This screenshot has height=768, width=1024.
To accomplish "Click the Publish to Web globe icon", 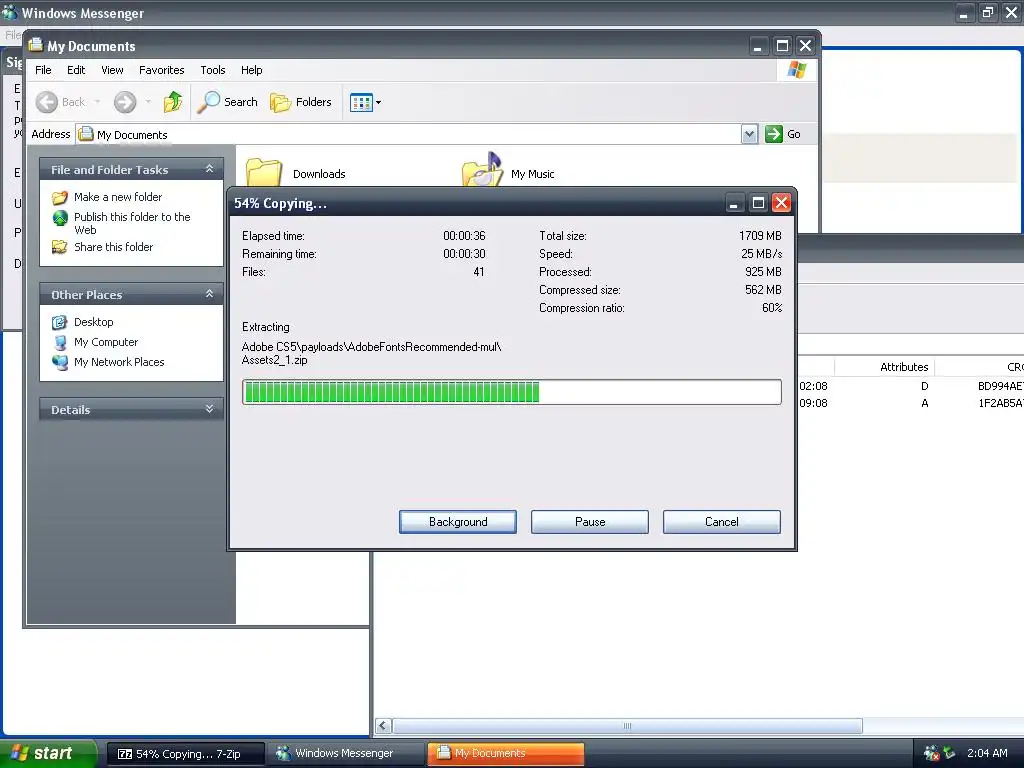I will click(x=60, y=217).
